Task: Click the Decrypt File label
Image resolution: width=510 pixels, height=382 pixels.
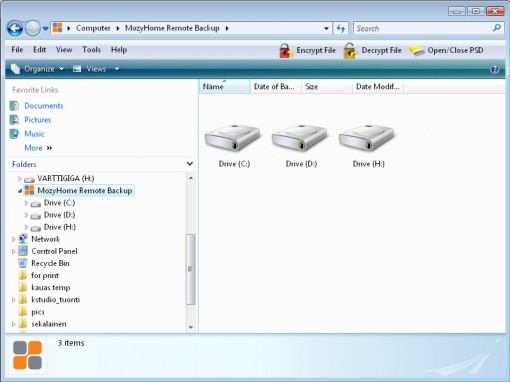Action: pos(381,50)
